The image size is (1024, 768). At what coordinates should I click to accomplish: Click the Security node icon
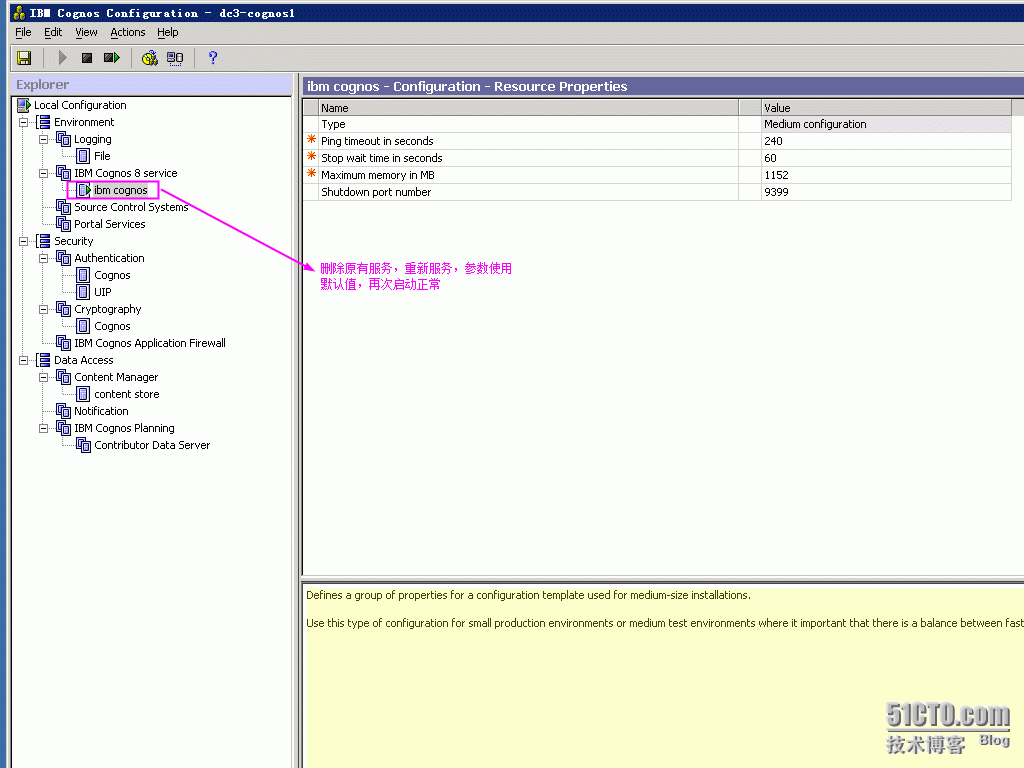[x=43, y=241]
